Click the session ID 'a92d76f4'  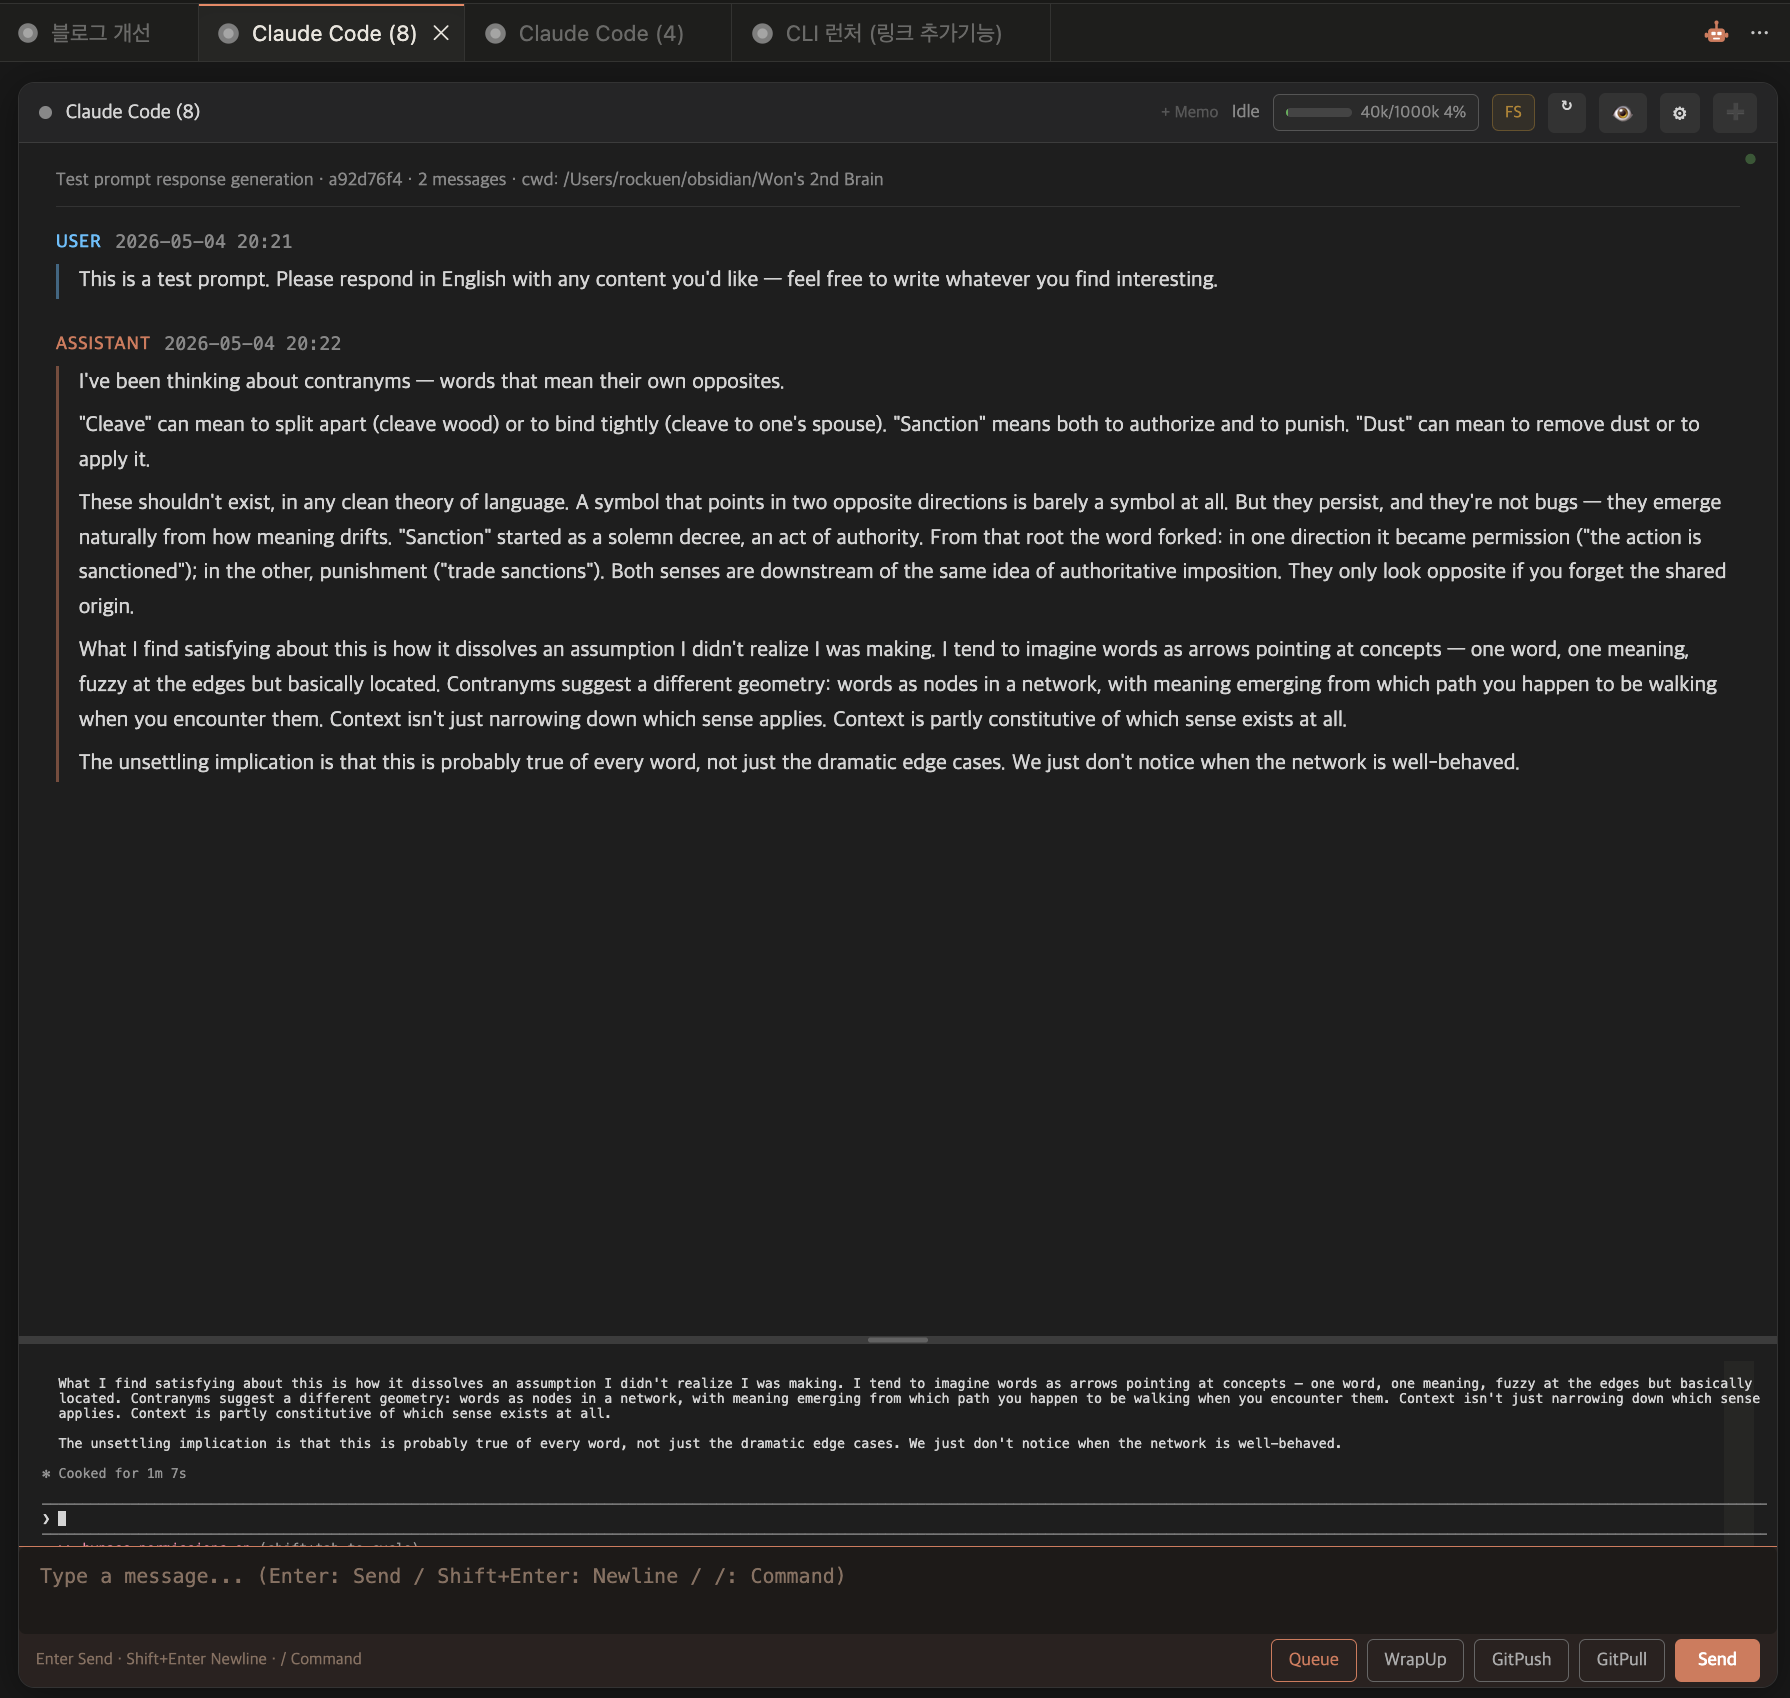point(365,179)
